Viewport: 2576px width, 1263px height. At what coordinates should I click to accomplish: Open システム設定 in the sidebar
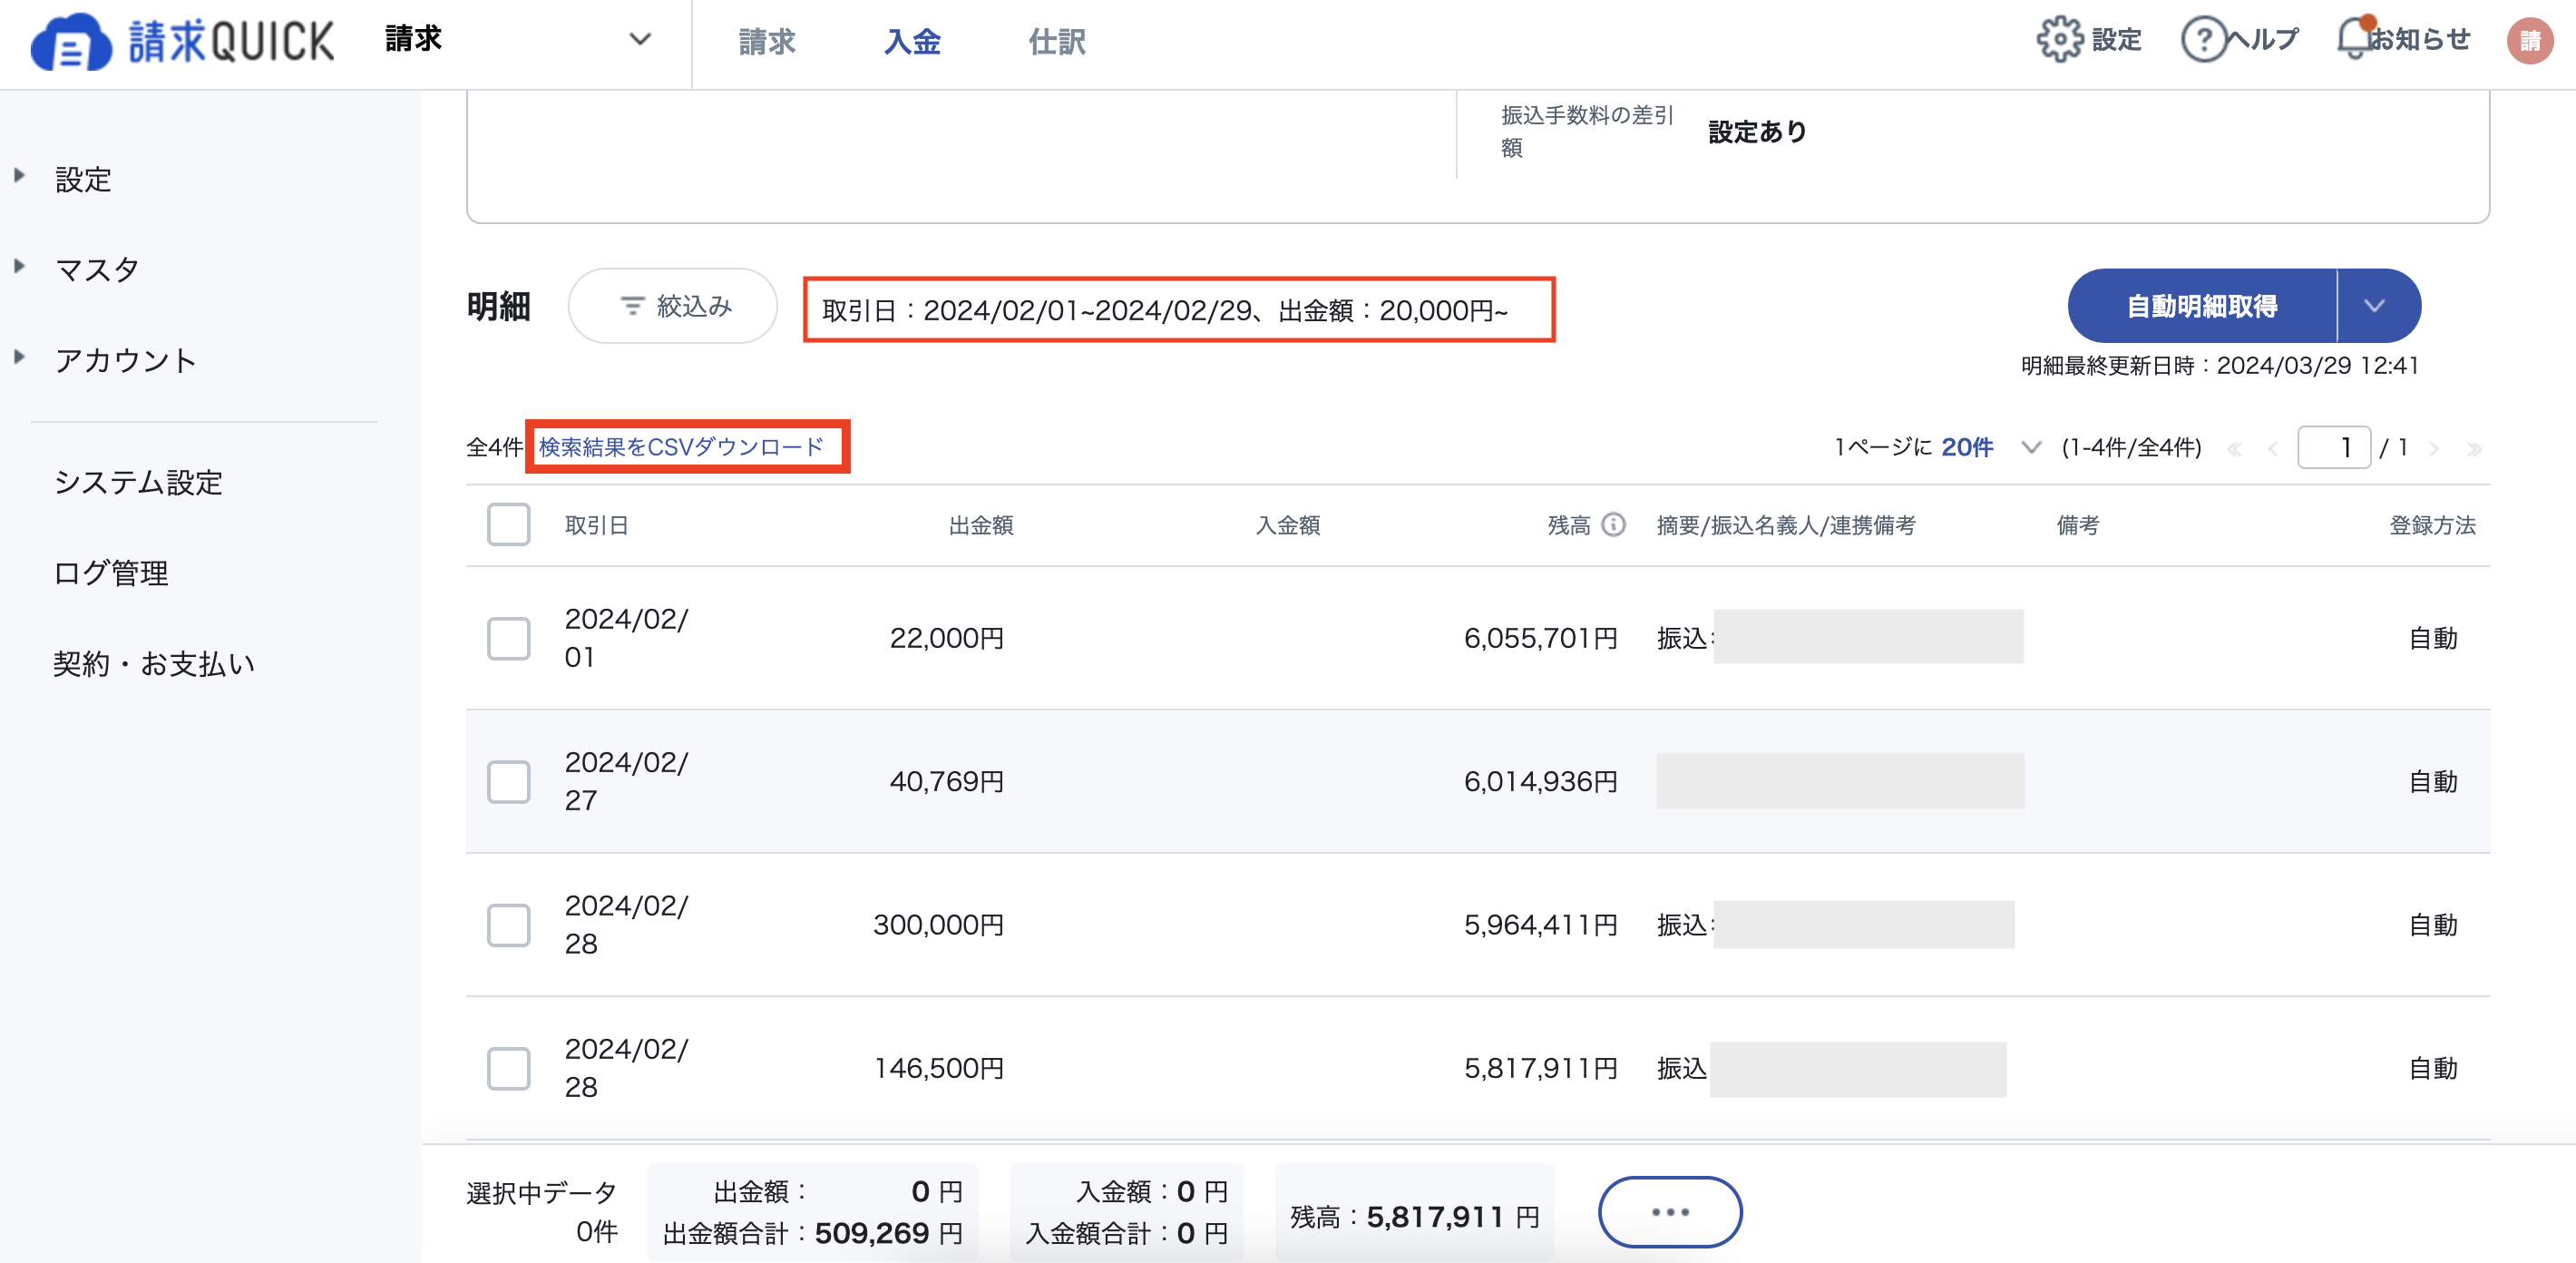tap(139, 482)
